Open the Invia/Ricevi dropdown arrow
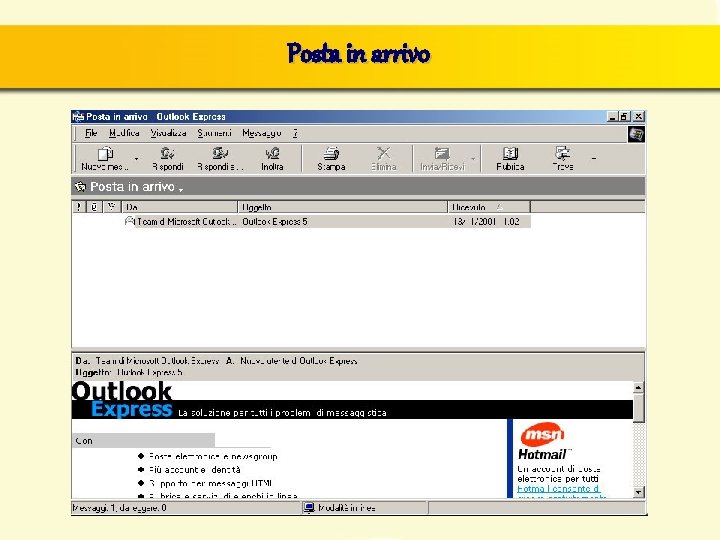Screen dimensions: 720x540 473,159
